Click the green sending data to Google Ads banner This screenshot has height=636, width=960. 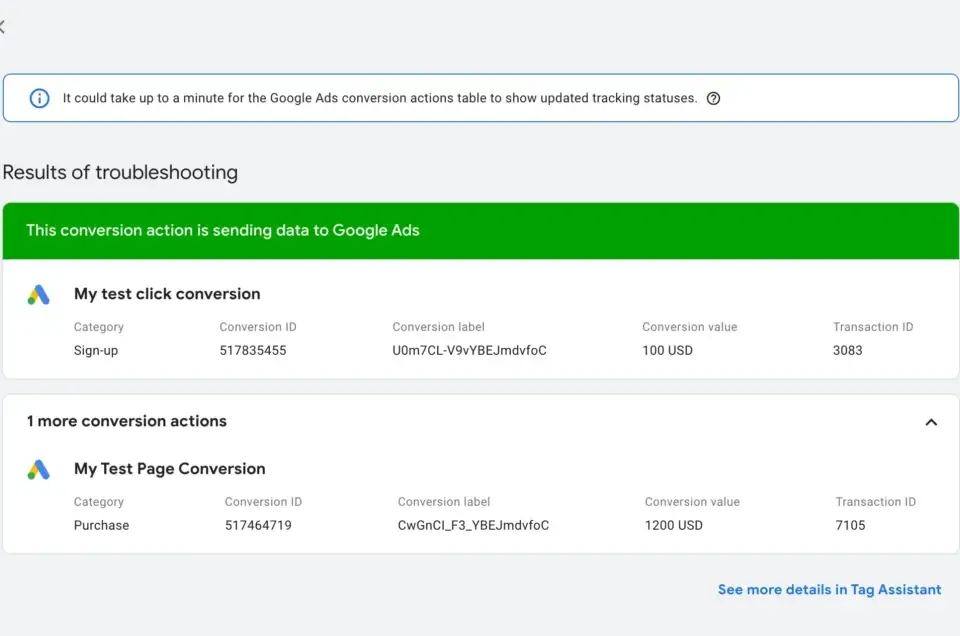[x=481, y=231]
